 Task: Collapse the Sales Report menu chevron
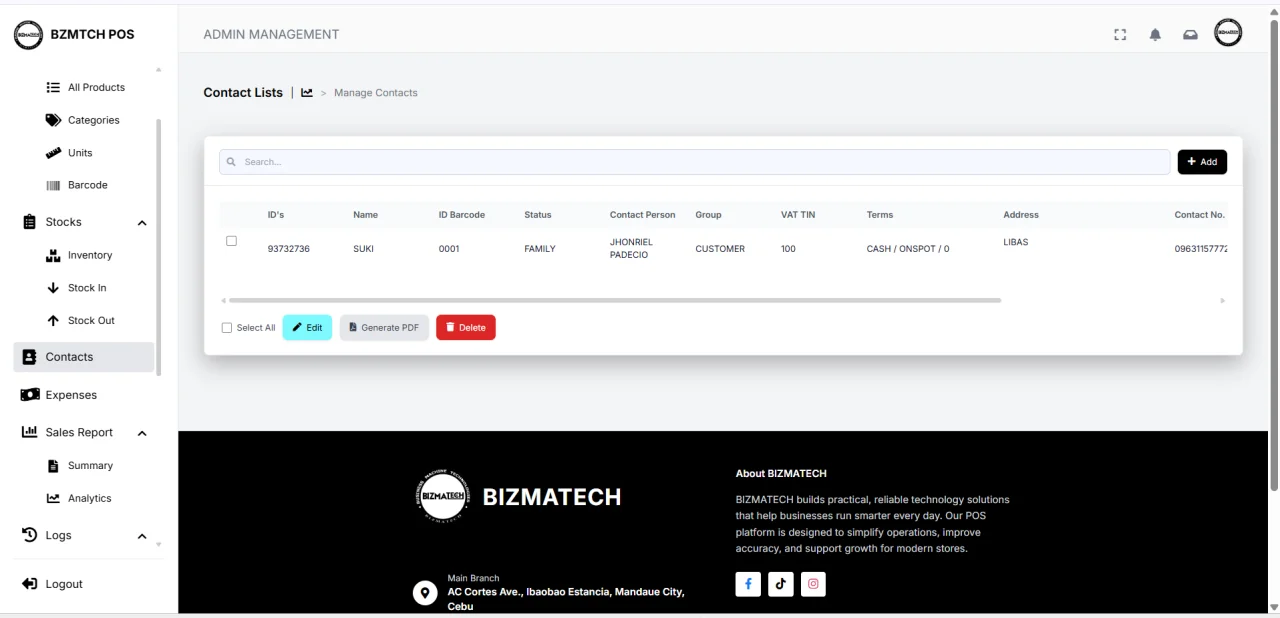142,433
